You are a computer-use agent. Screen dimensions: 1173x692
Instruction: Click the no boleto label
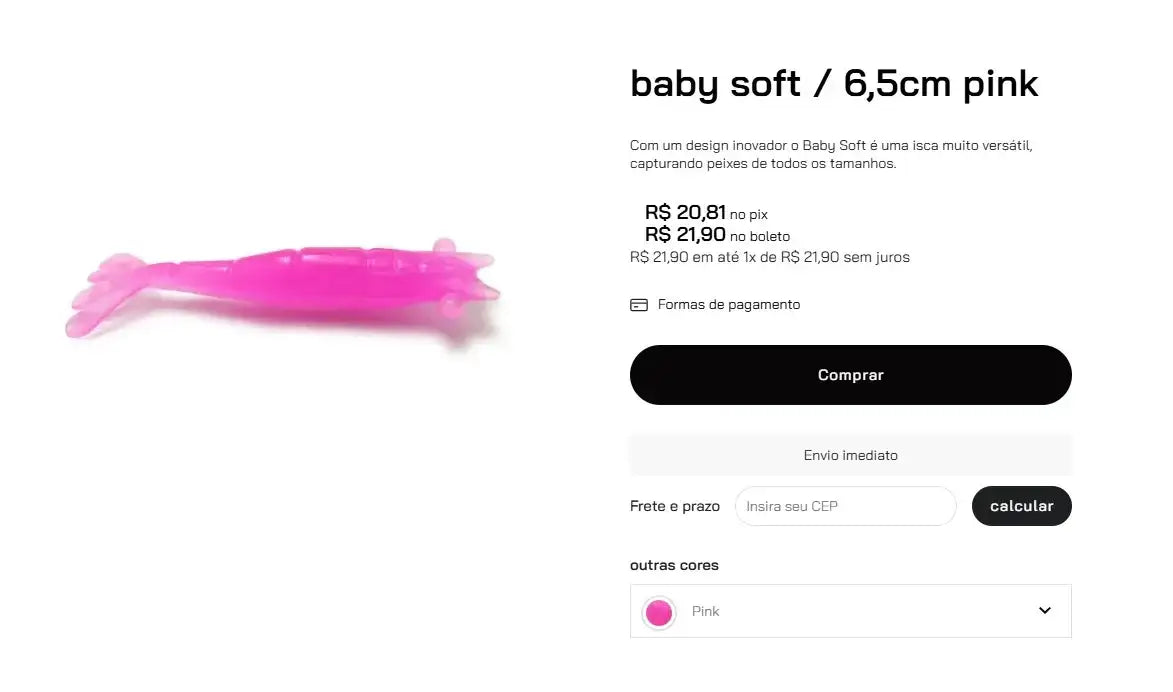760,237
